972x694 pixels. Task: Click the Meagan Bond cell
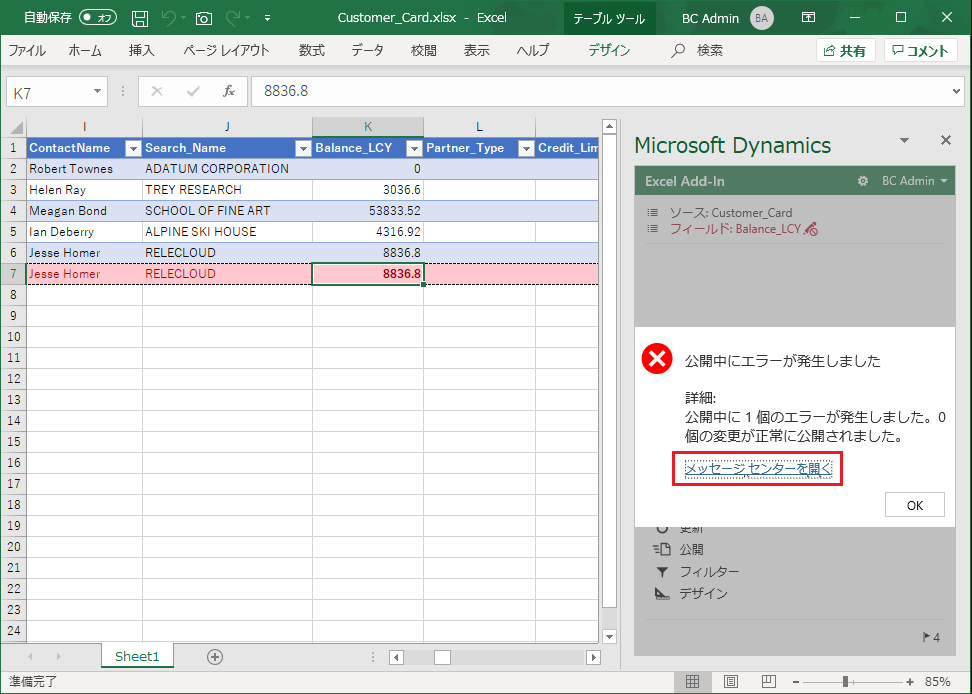click(84, 211)
